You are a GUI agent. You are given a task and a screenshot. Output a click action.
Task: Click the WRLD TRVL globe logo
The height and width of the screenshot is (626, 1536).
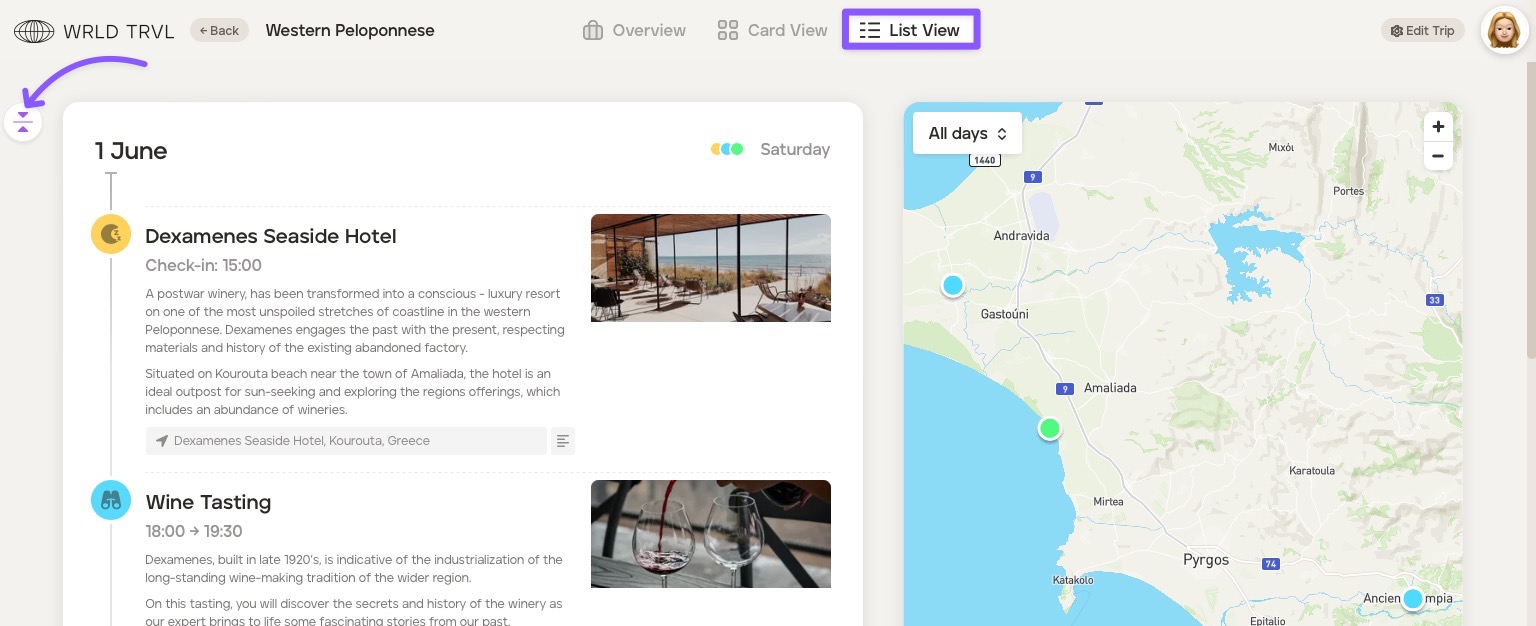point(34,31)
